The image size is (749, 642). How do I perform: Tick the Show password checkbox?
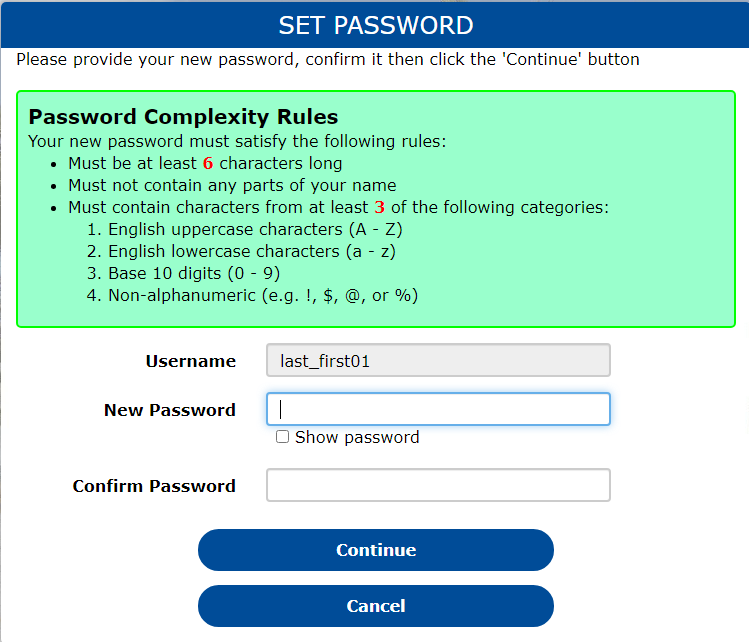coord(283,437)
